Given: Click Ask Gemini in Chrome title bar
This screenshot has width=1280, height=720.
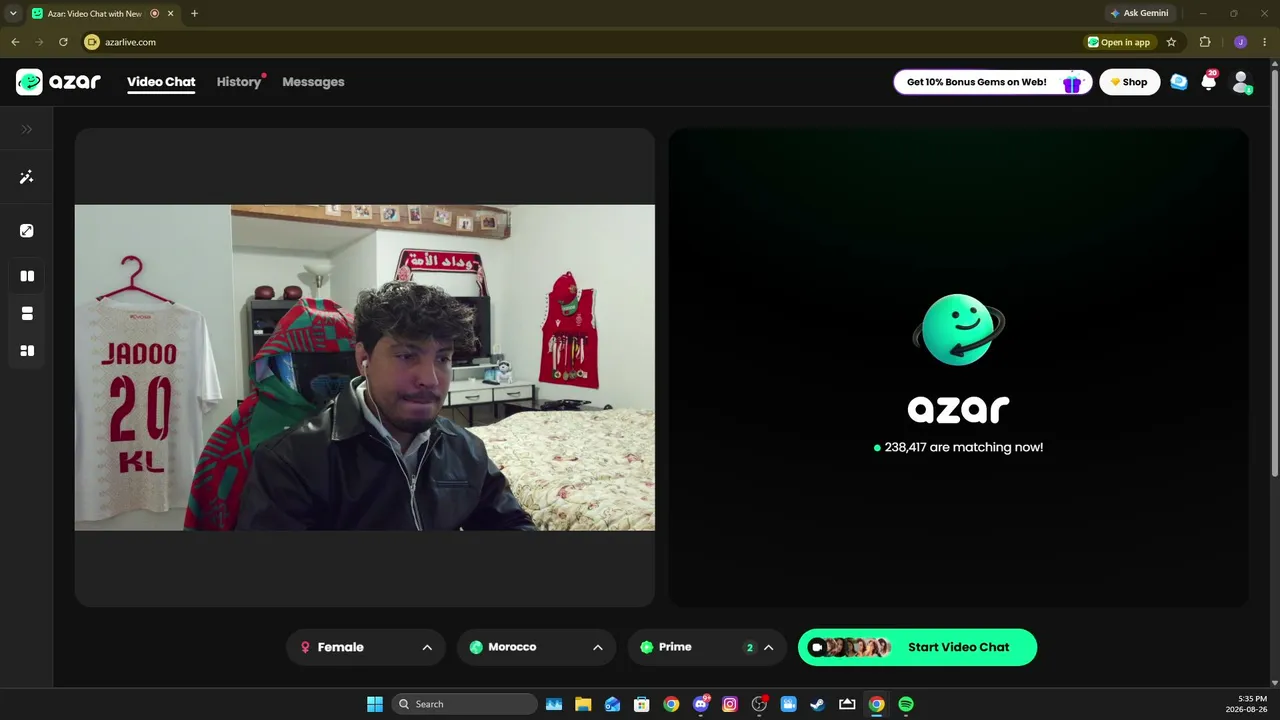Looking at the screenshot, I should (1139, 13).
